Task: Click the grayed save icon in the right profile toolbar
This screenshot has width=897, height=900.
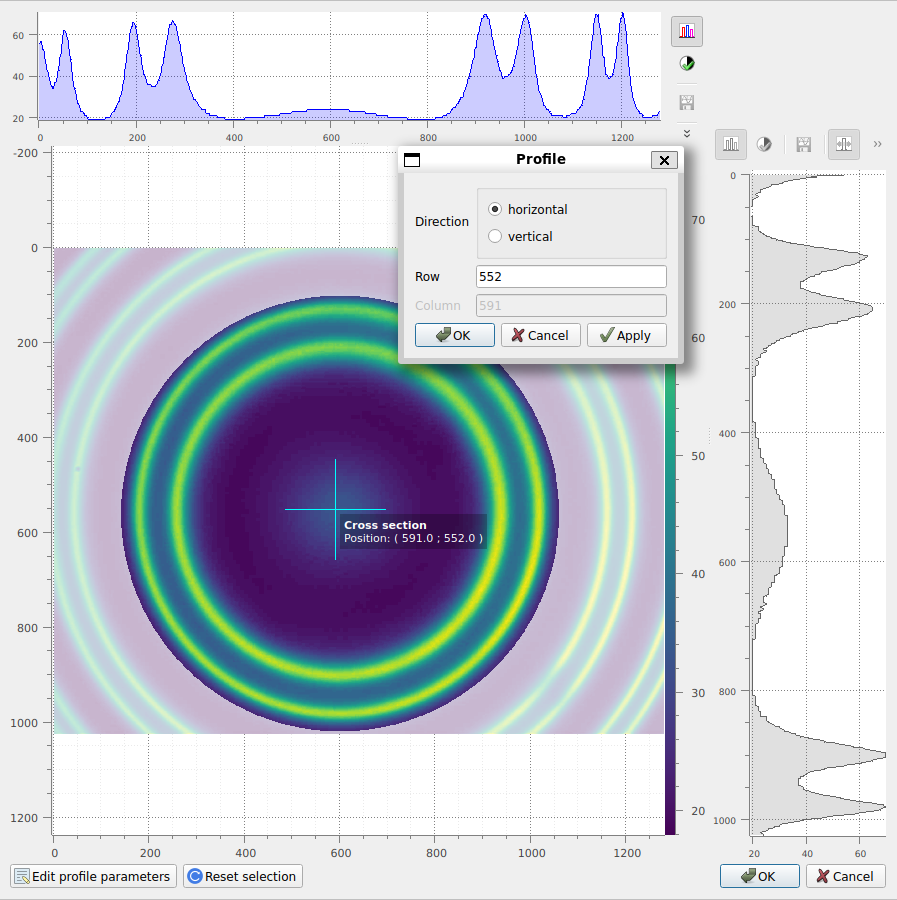Action: coord(803,144)
